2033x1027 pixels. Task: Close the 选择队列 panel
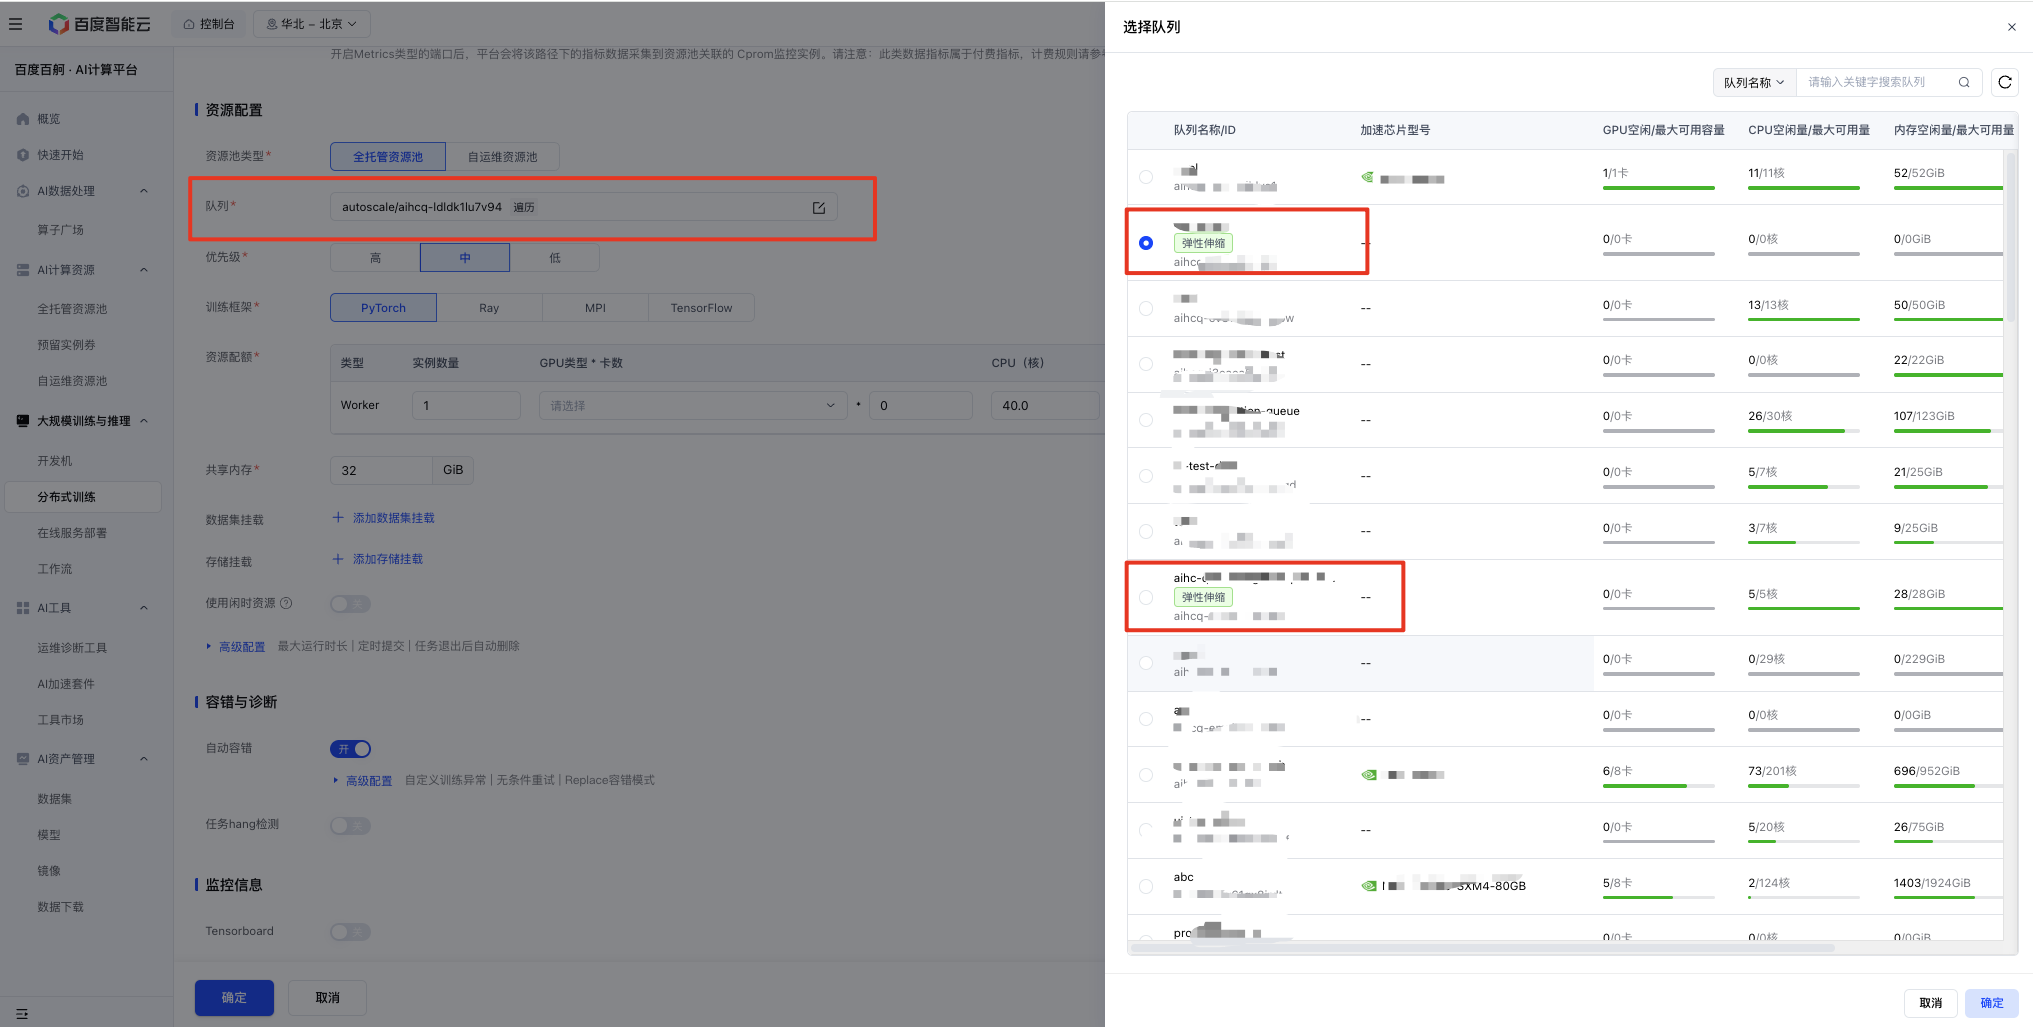click(2012, 27)
